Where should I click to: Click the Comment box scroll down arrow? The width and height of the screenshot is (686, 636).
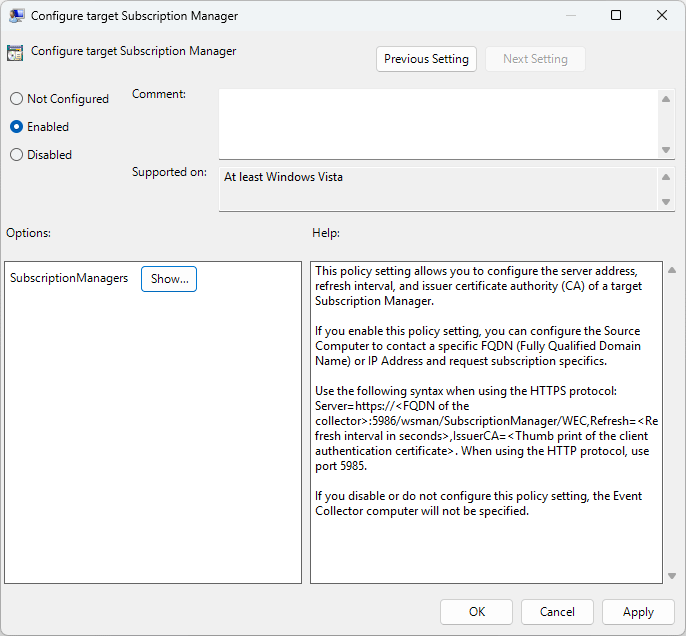click(x=666, y=150)
